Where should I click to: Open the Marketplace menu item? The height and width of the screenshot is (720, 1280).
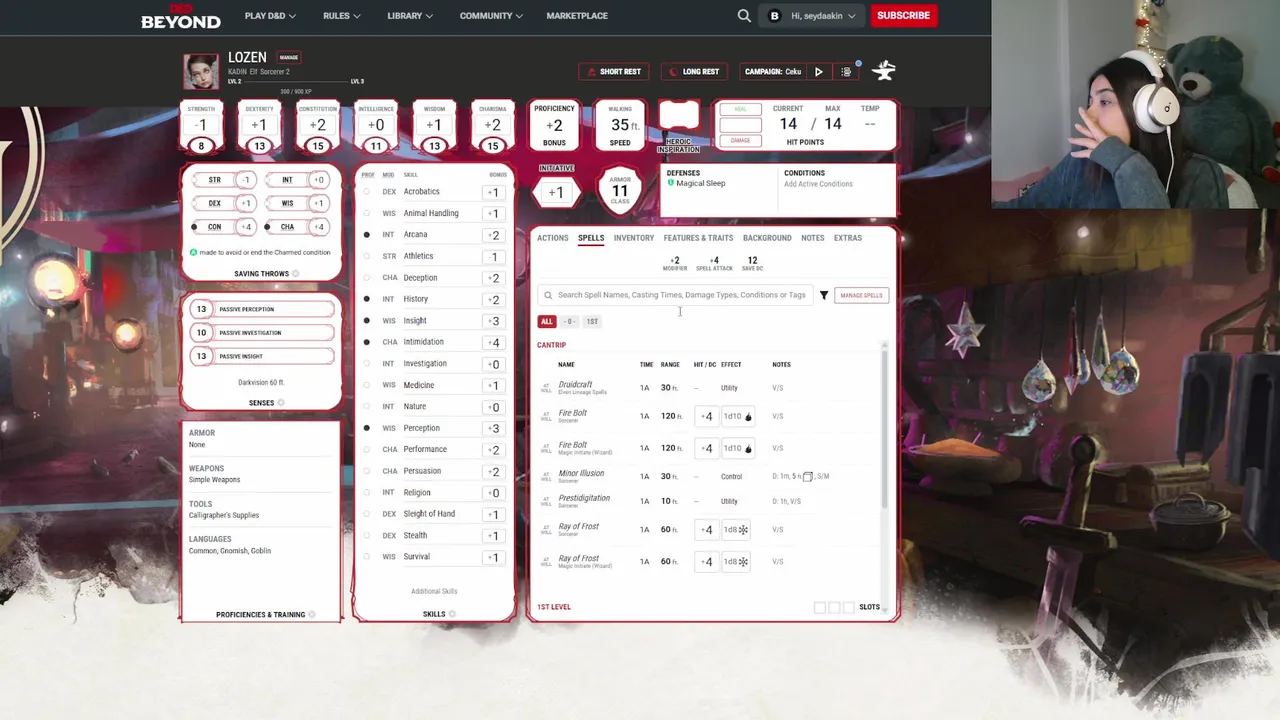tap(577, 16)
